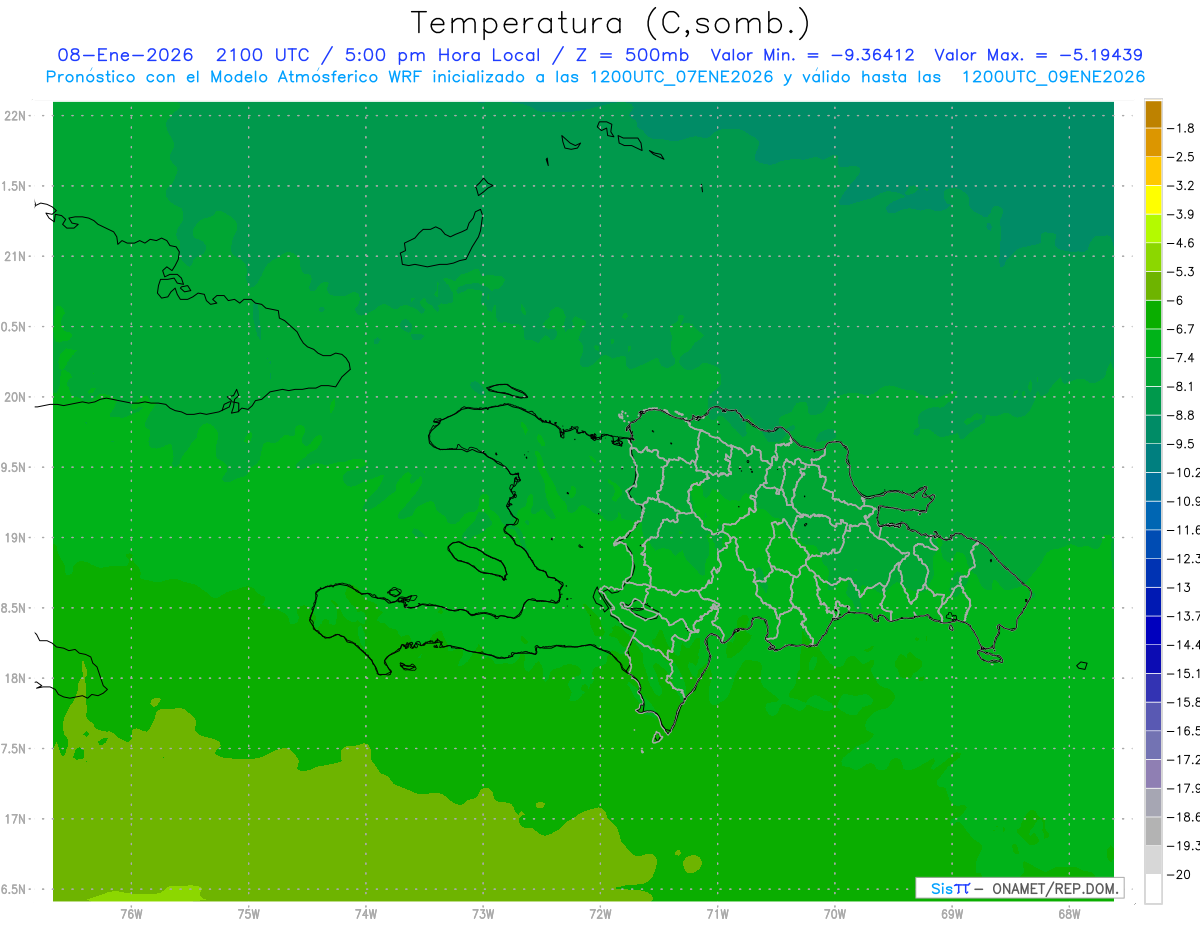
Task: Click the colorbar value '-12.3'
Action: tap(1184, 559)
